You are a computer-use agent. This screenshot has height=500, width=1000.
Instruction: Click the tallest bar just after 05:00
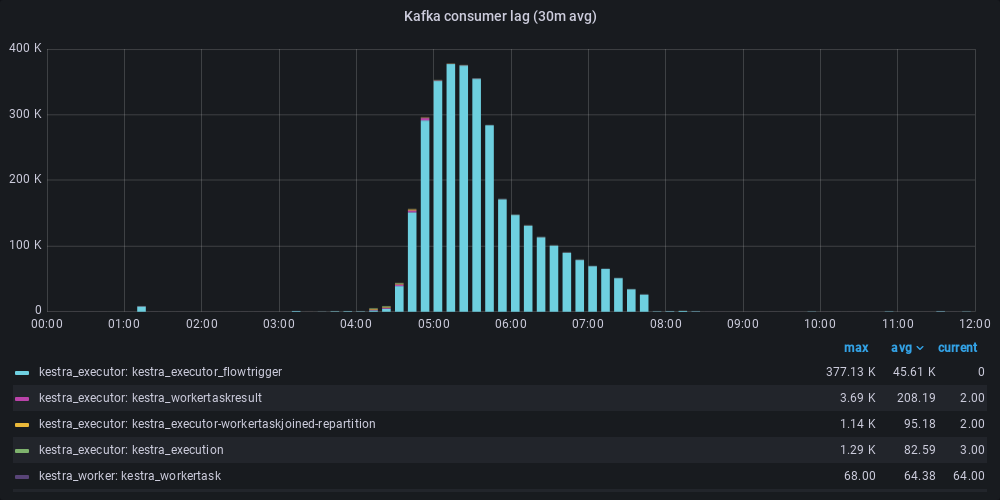[451, 188]
